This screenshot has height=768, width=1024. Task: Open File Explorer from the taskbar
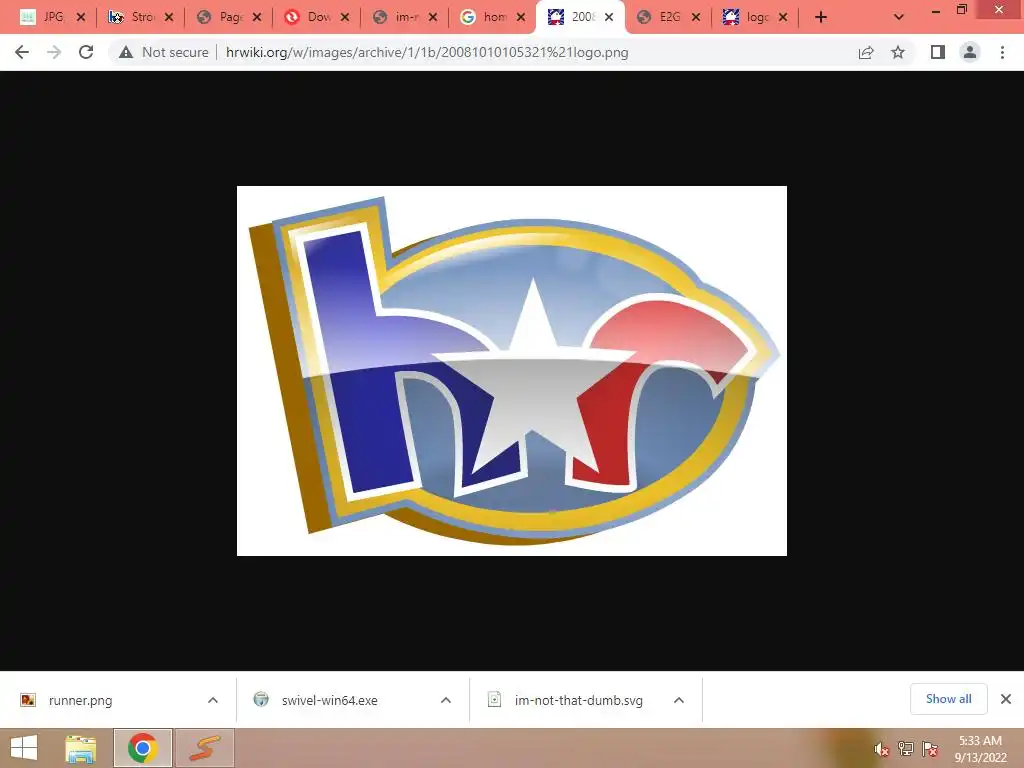pyautogui.click(x=80, y=748)
